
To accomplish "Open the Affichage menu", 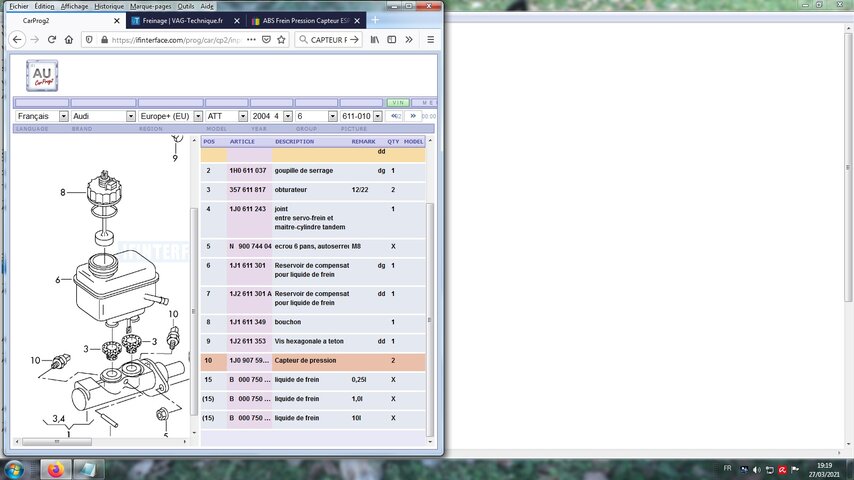I will tap(74, 6).
